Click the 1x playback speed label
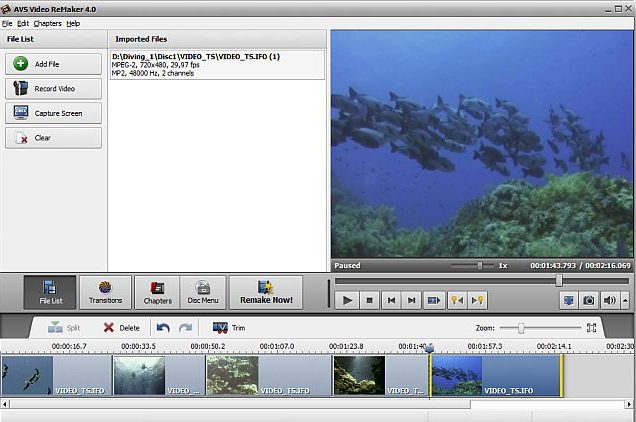 503,265
